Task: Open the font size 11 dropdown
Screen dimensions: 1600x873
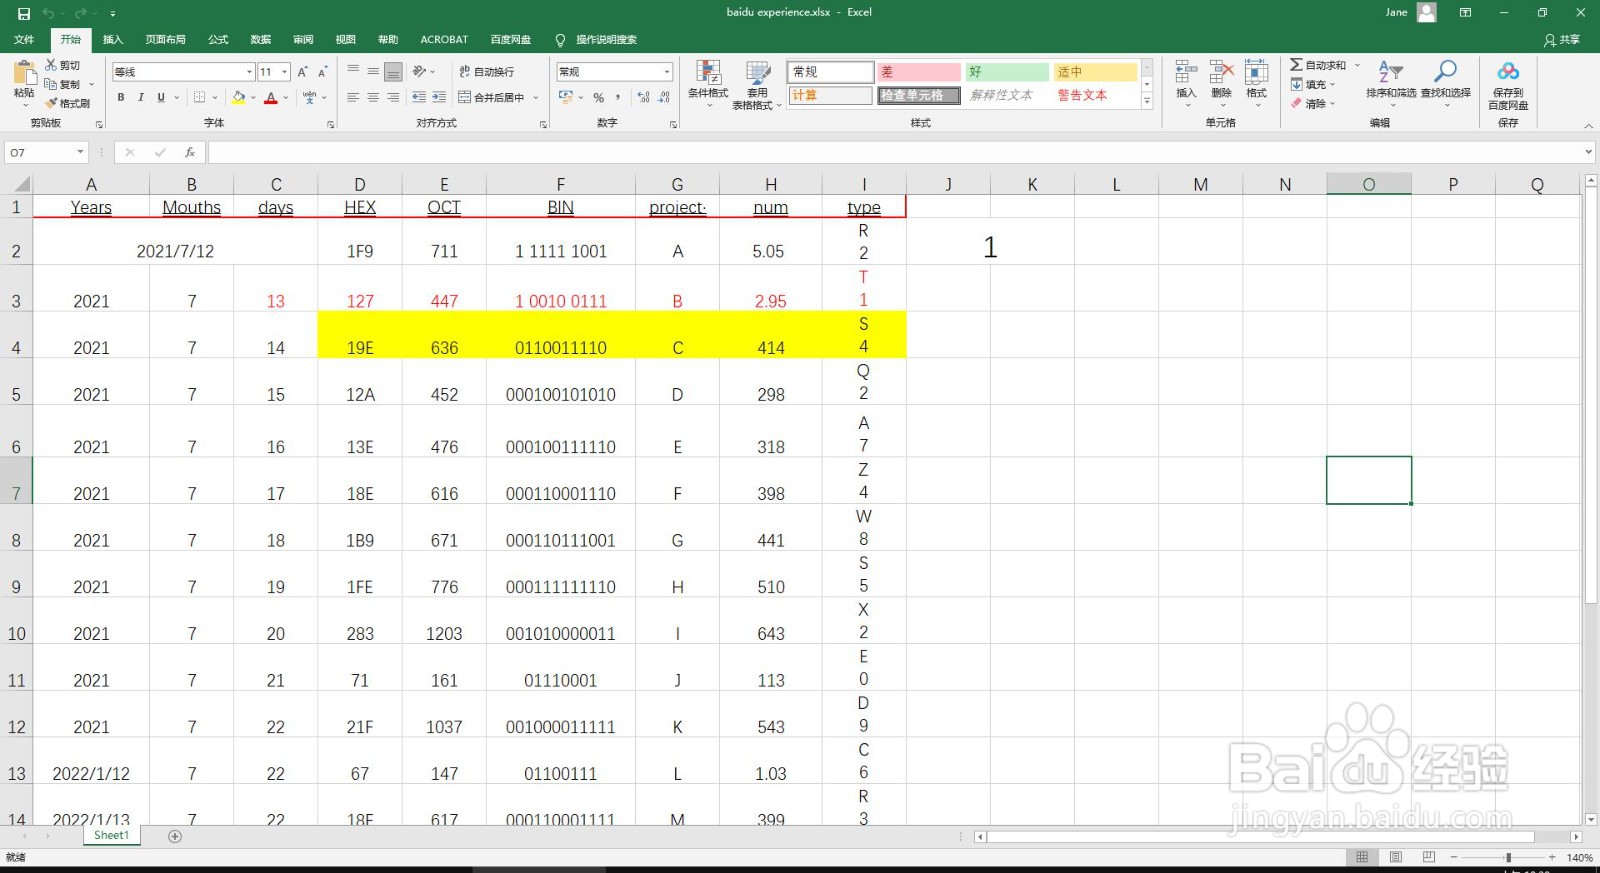Action: (x=285, y=72)
